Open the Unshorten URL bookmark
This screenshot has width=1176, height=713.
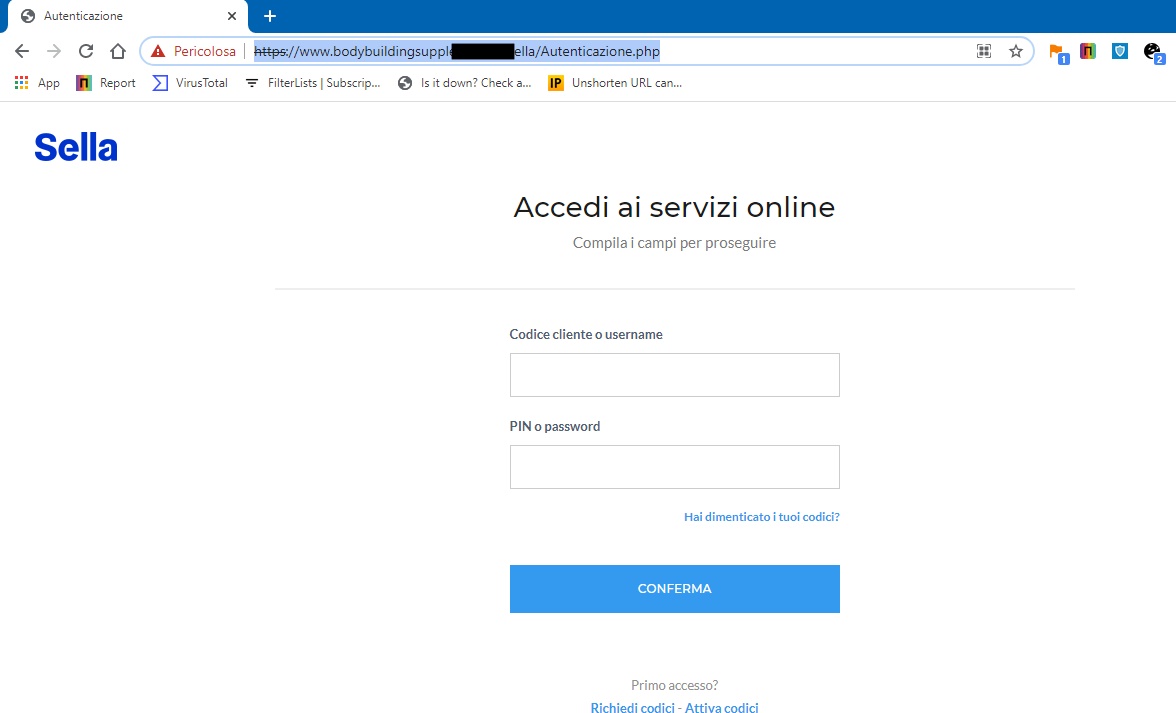click(615, 82)
